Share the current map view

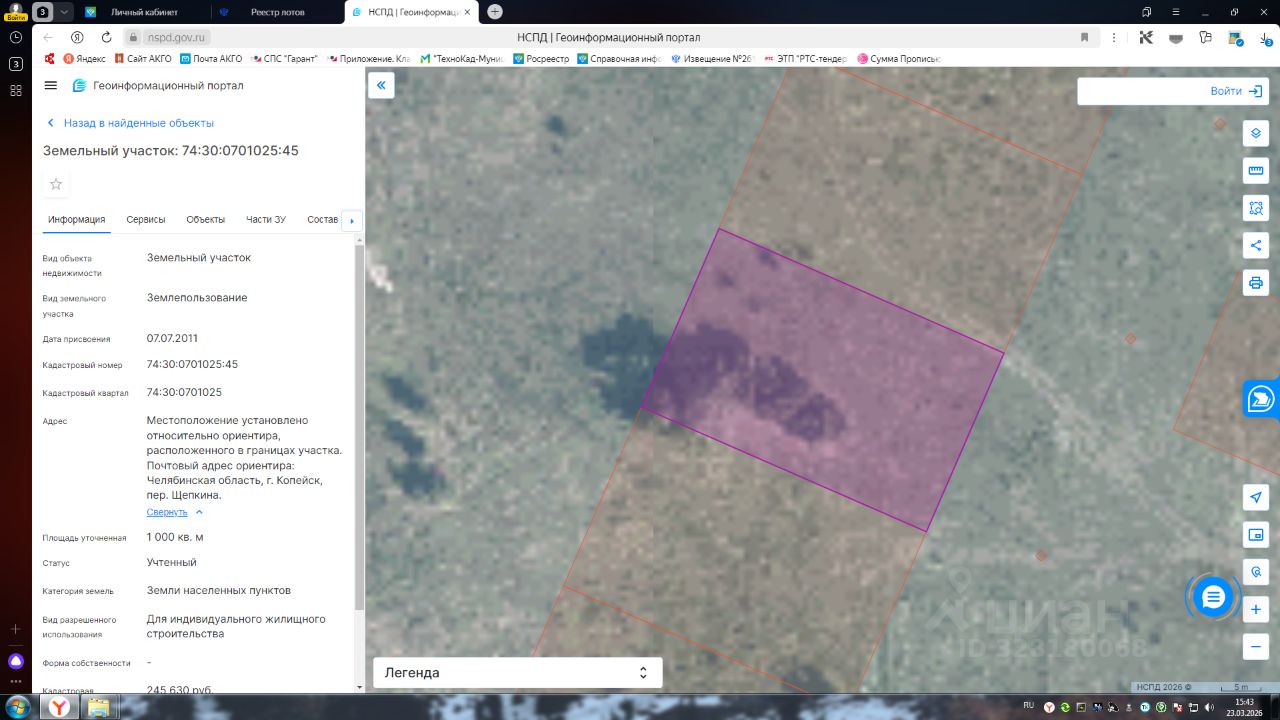pos(1256,245)
